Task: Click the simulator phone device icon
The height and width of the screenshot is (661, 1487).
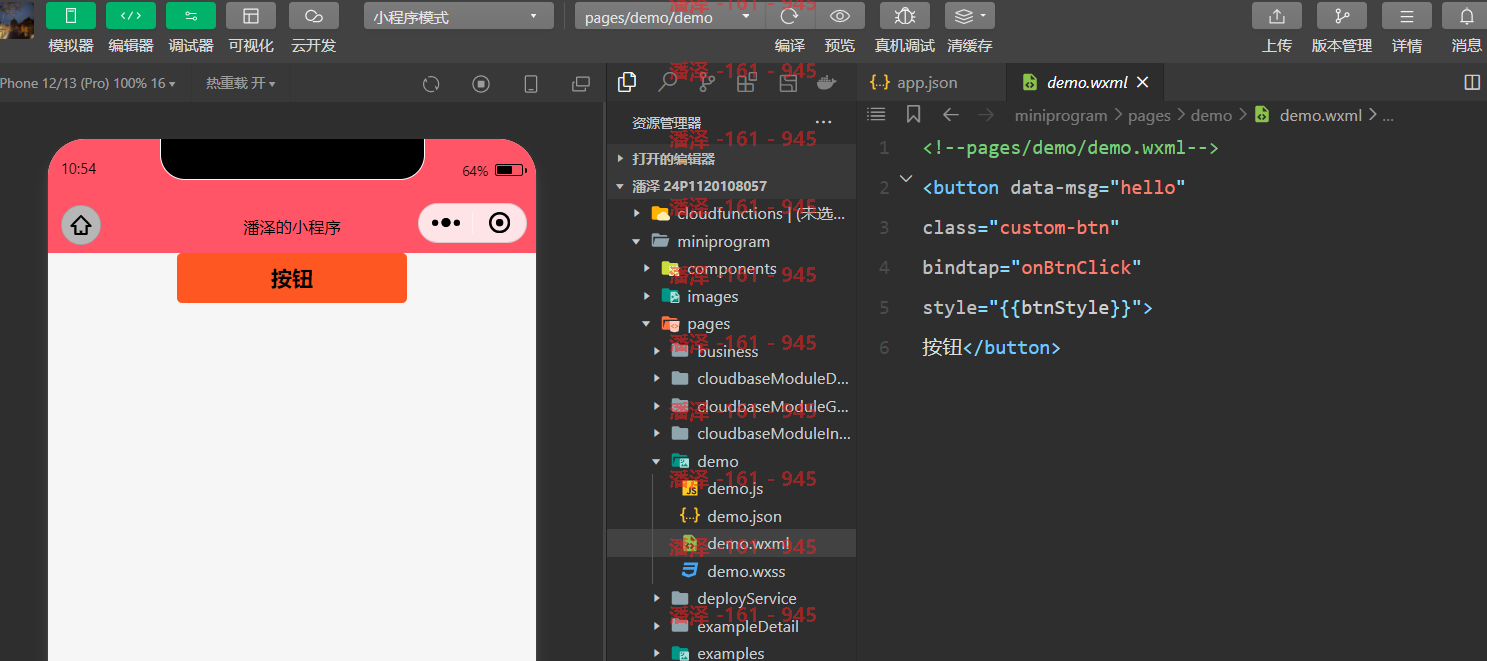Action: pyautogui.click(x=531, y=84)
